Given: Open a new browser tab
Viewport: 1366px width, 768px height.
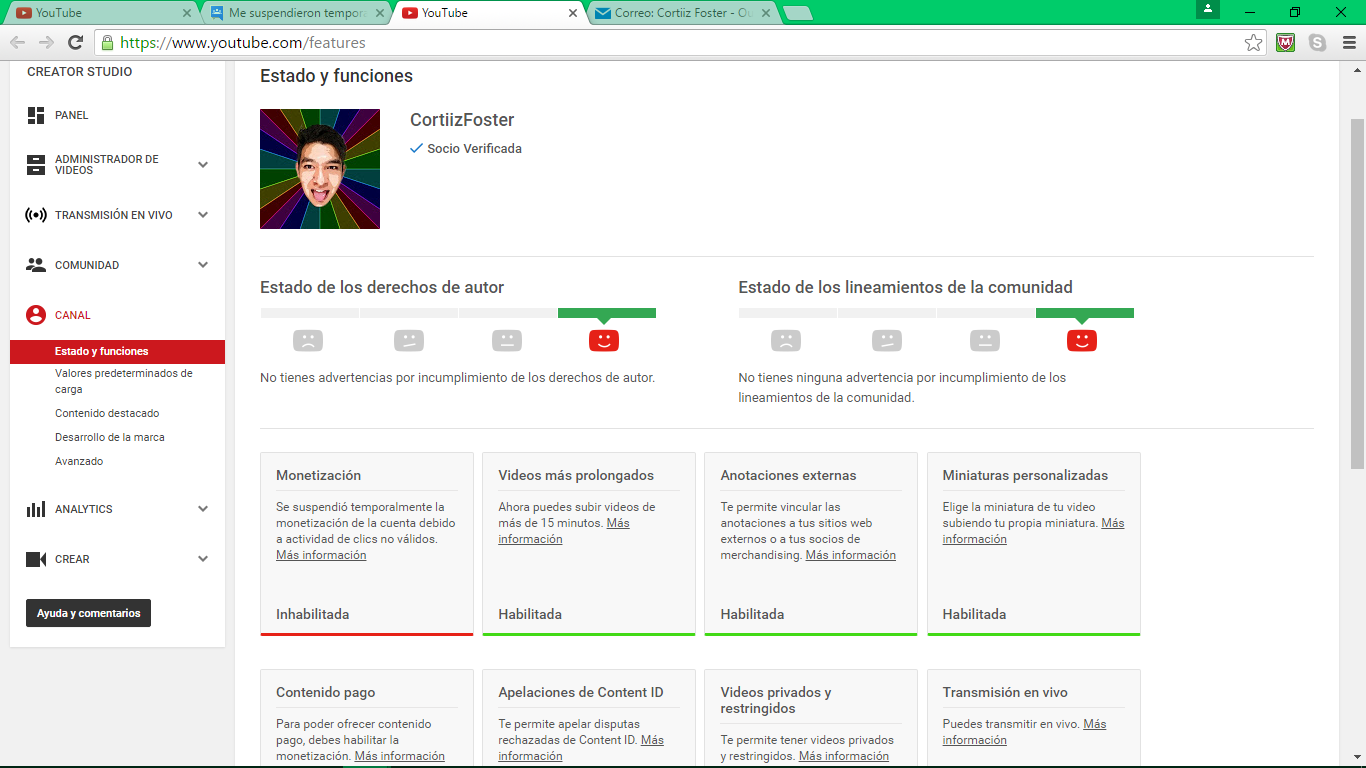Looking at the screenshot, I should [797, 13].
